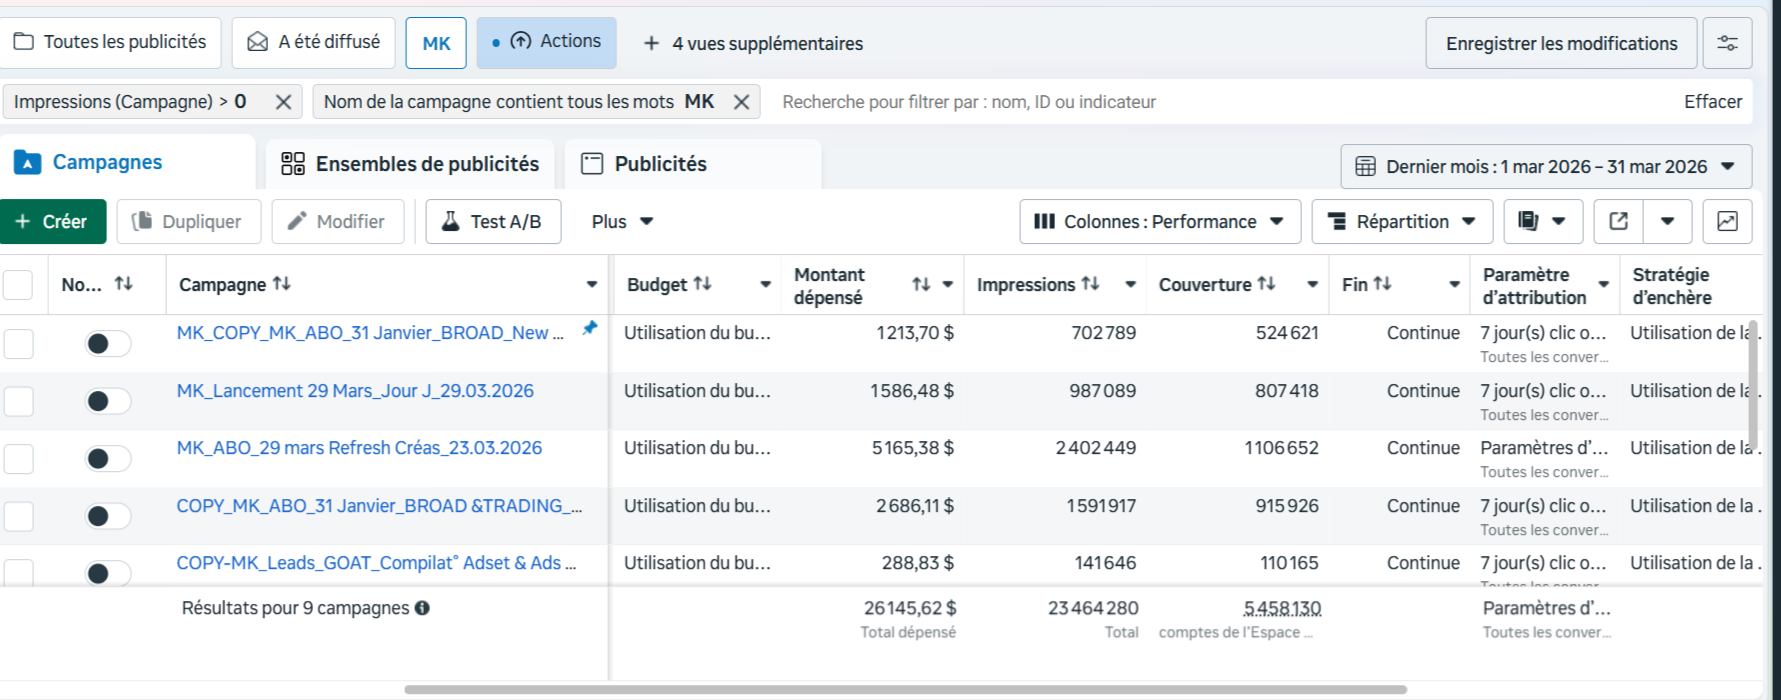Tick the select-all campaigns checkbox
This screenshot has width=1781, height=700.
18,285
